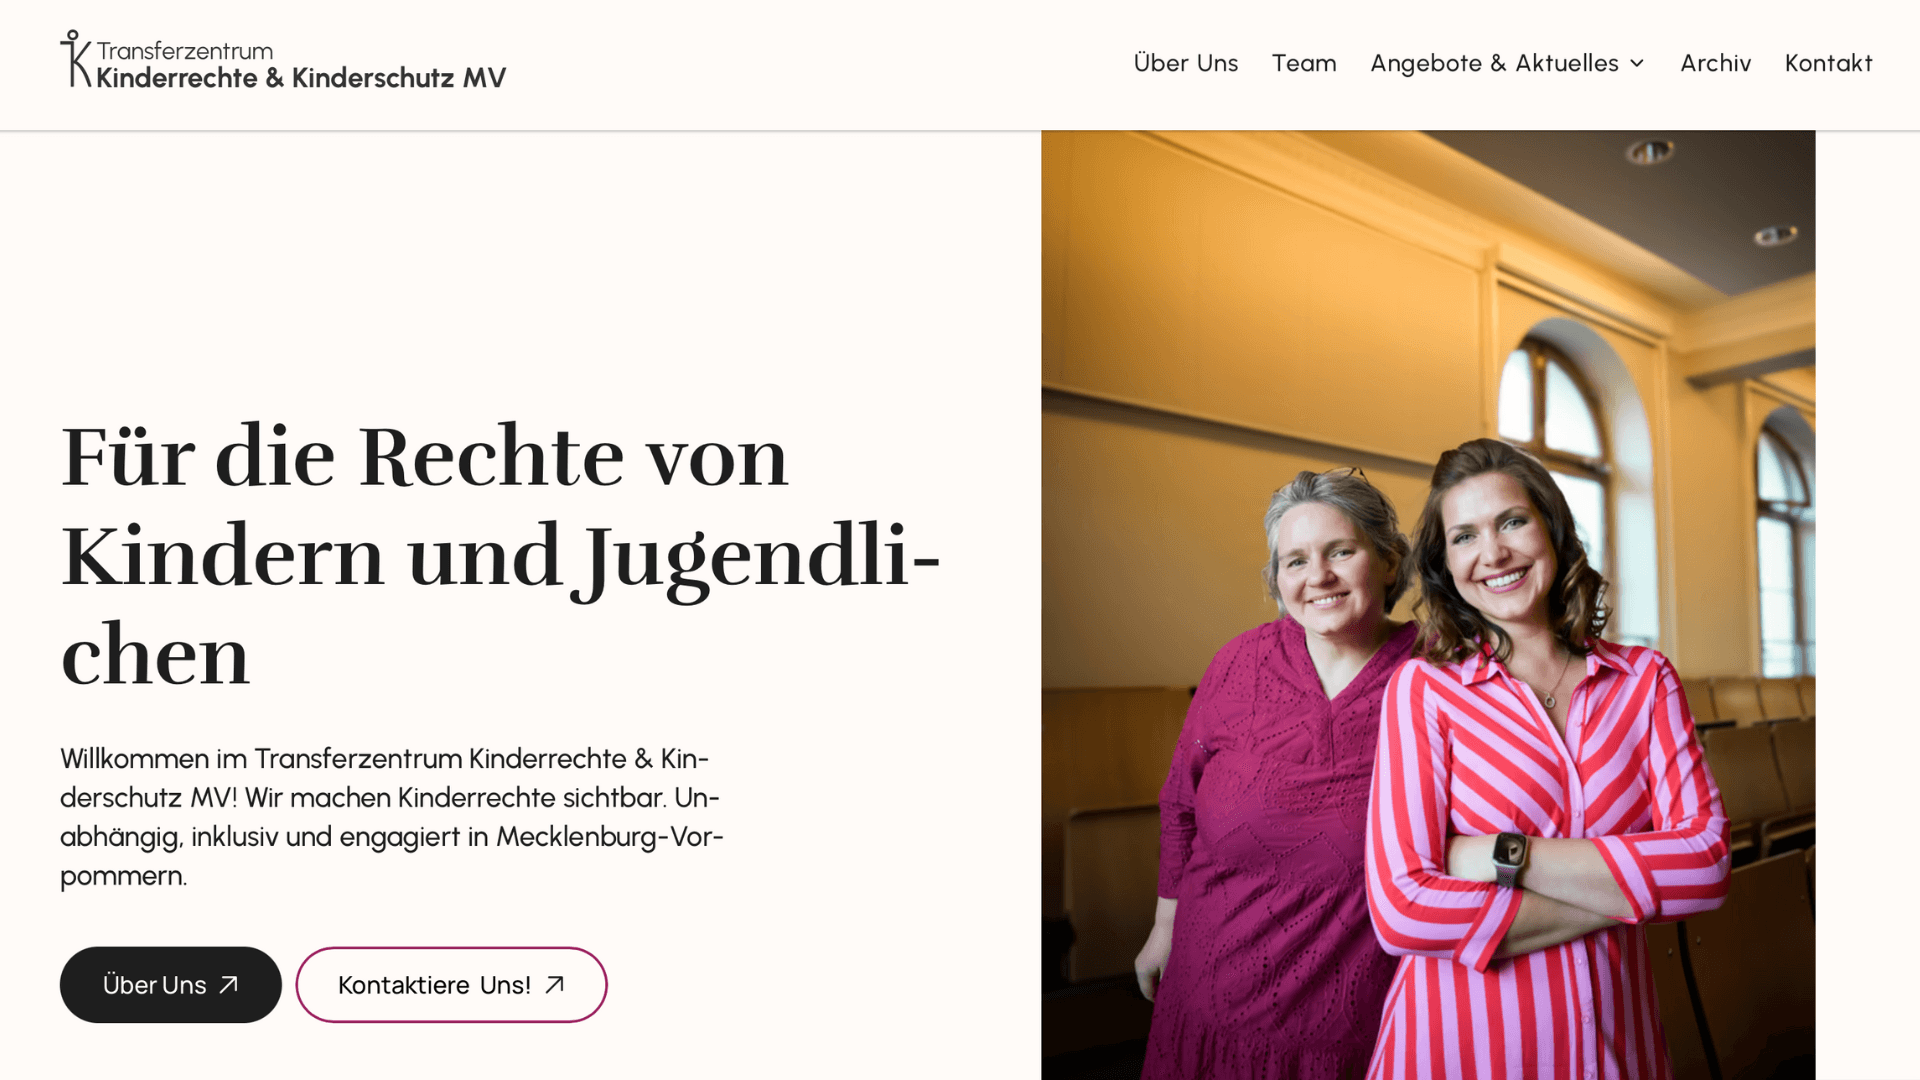The image size is (1920, 1080).
Task: Open Über Uns in the top navigation
Action: click(1186, 63)
